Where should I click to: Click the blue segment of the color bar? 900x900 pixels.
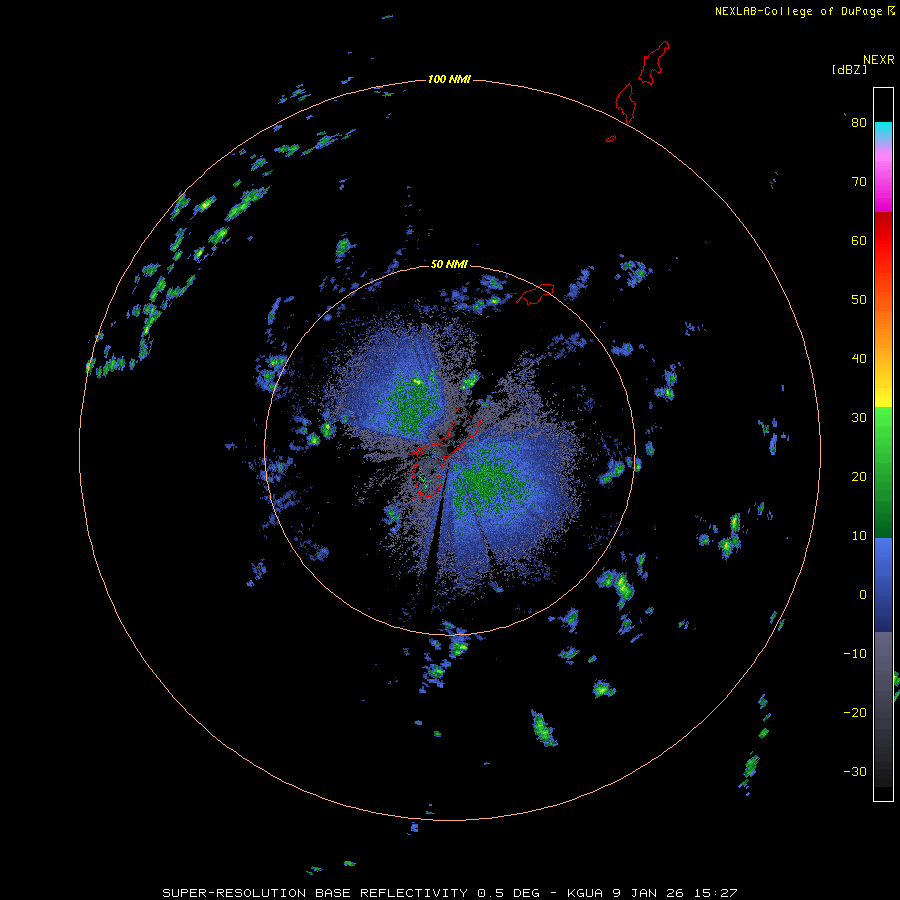883,585
